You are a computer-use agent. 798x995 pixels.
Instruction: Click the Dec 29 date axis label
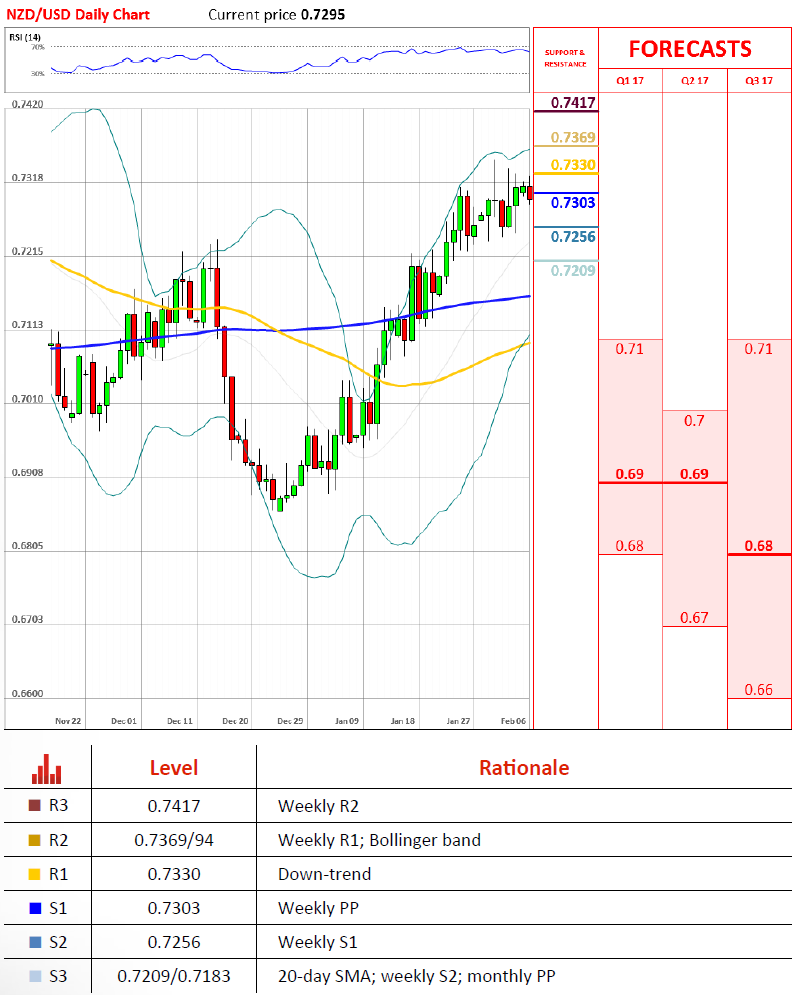[291, 721]
